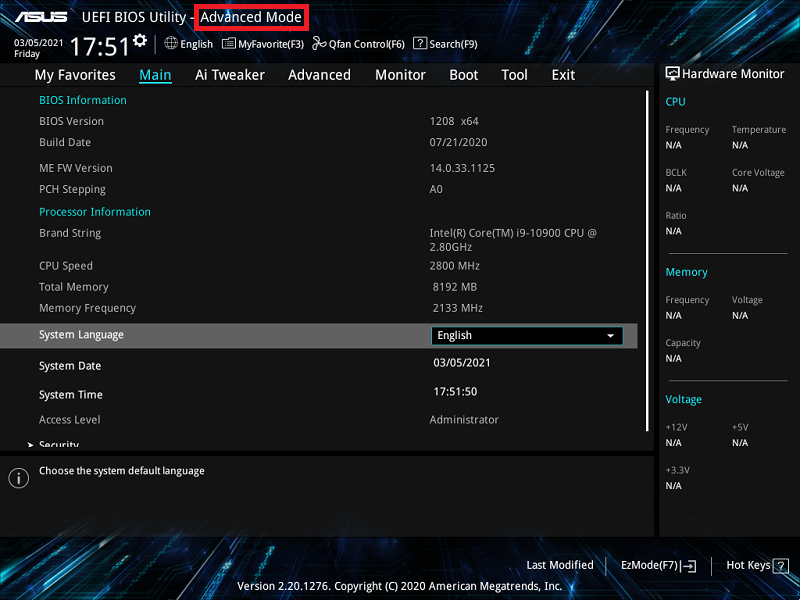Select the System Time value field
This screenshot has height=600, width=800.
[455, 392]
